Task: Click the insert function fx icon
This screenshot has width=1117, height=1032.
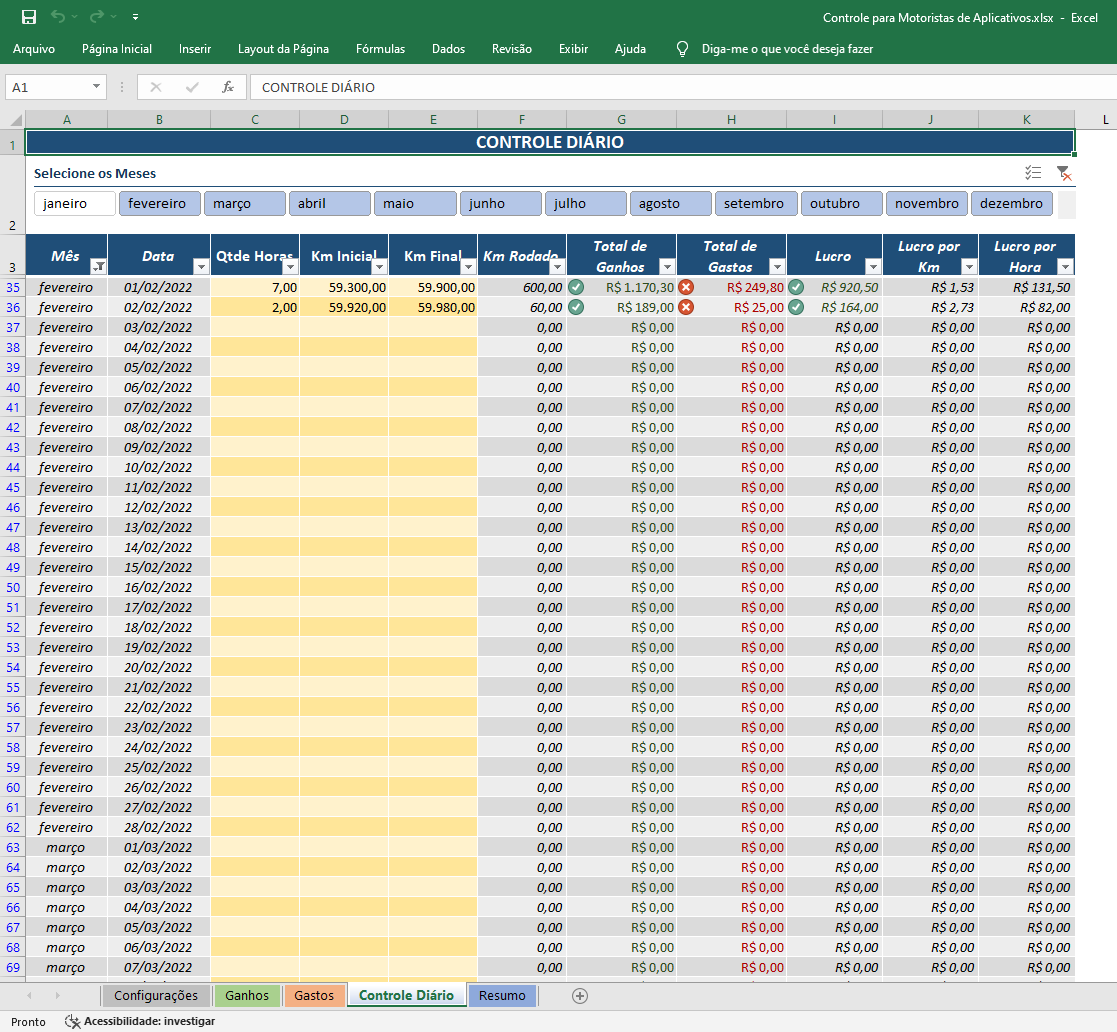Action: click(228, 87)
